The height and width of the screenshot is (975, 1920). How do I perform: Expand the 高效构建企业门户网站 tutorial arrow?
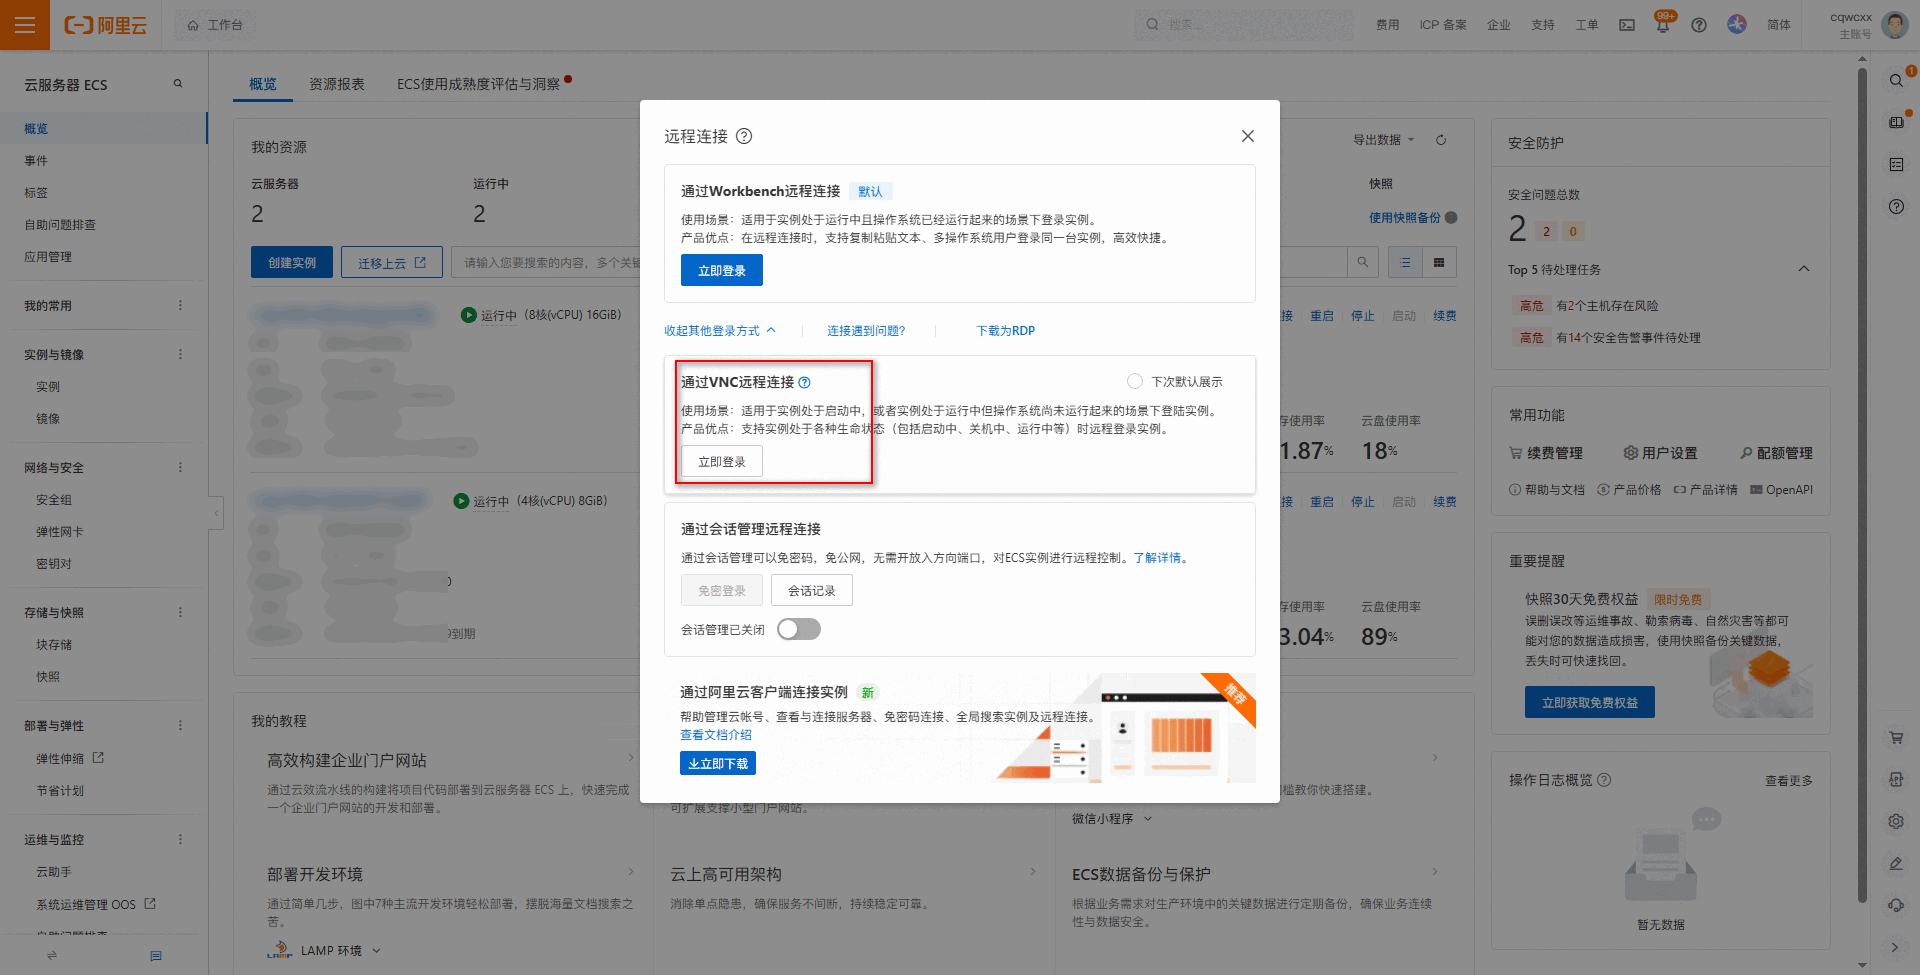[631, 758]
